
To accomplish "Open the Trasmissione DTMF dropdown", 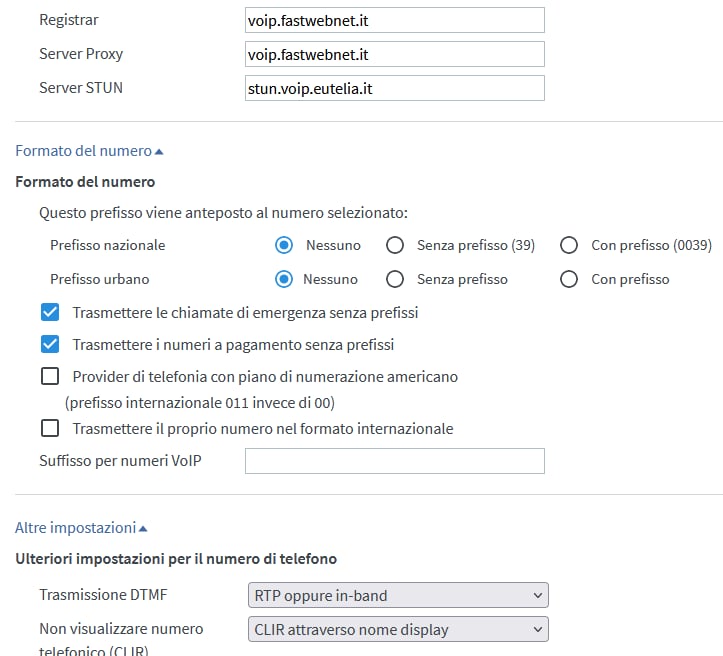I will click(398, 595).
